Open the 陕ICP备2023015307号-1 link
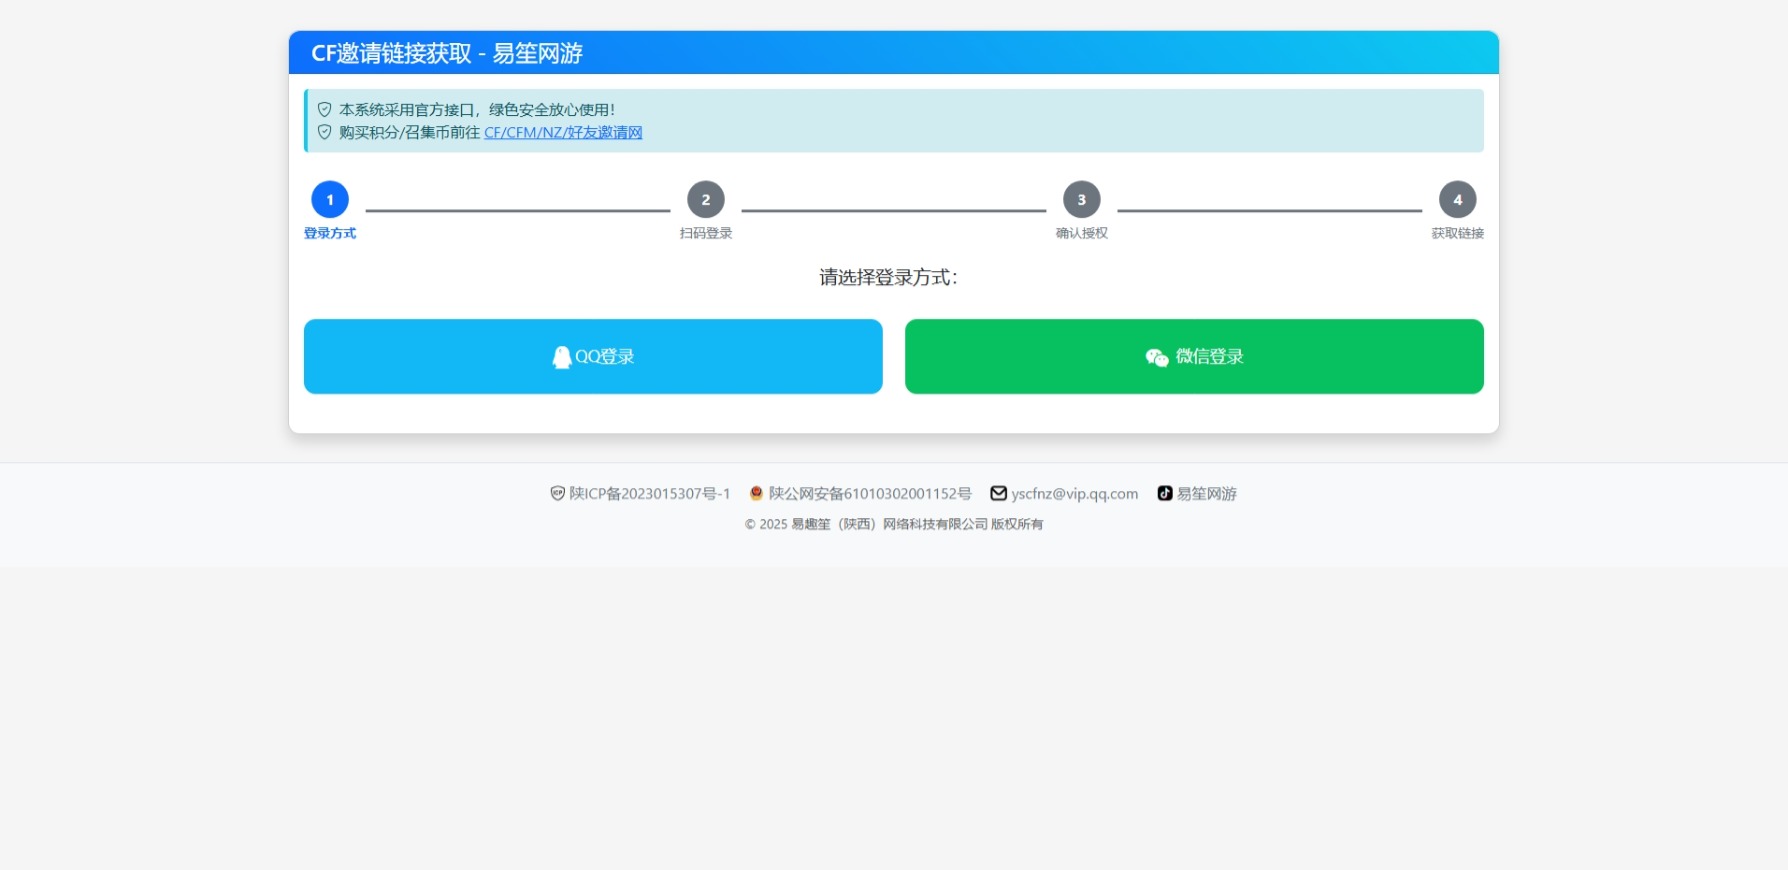Viewport: 1788px width, 870px height. (650, 494)
